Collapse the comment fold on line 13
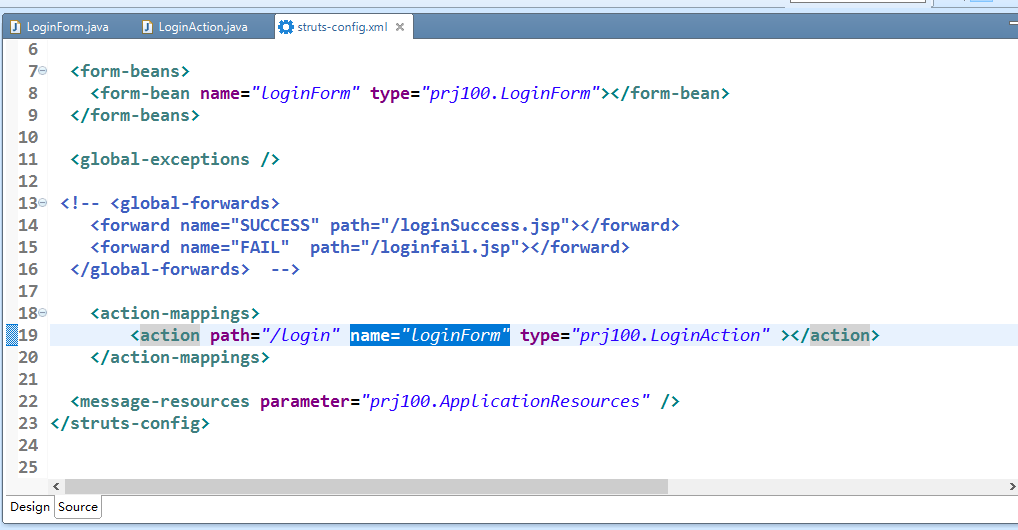1018x530 pixels. [x=43, y=203]
